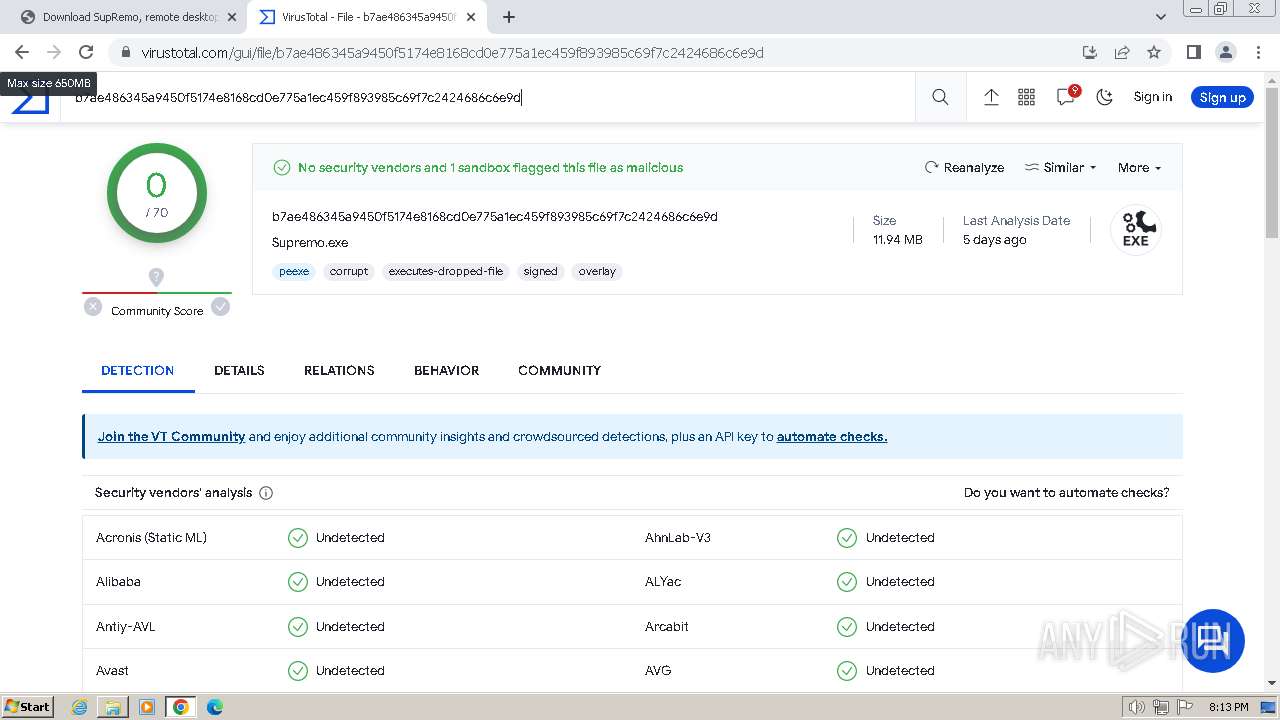Click the Supremo.exe file name

[310, 243]
